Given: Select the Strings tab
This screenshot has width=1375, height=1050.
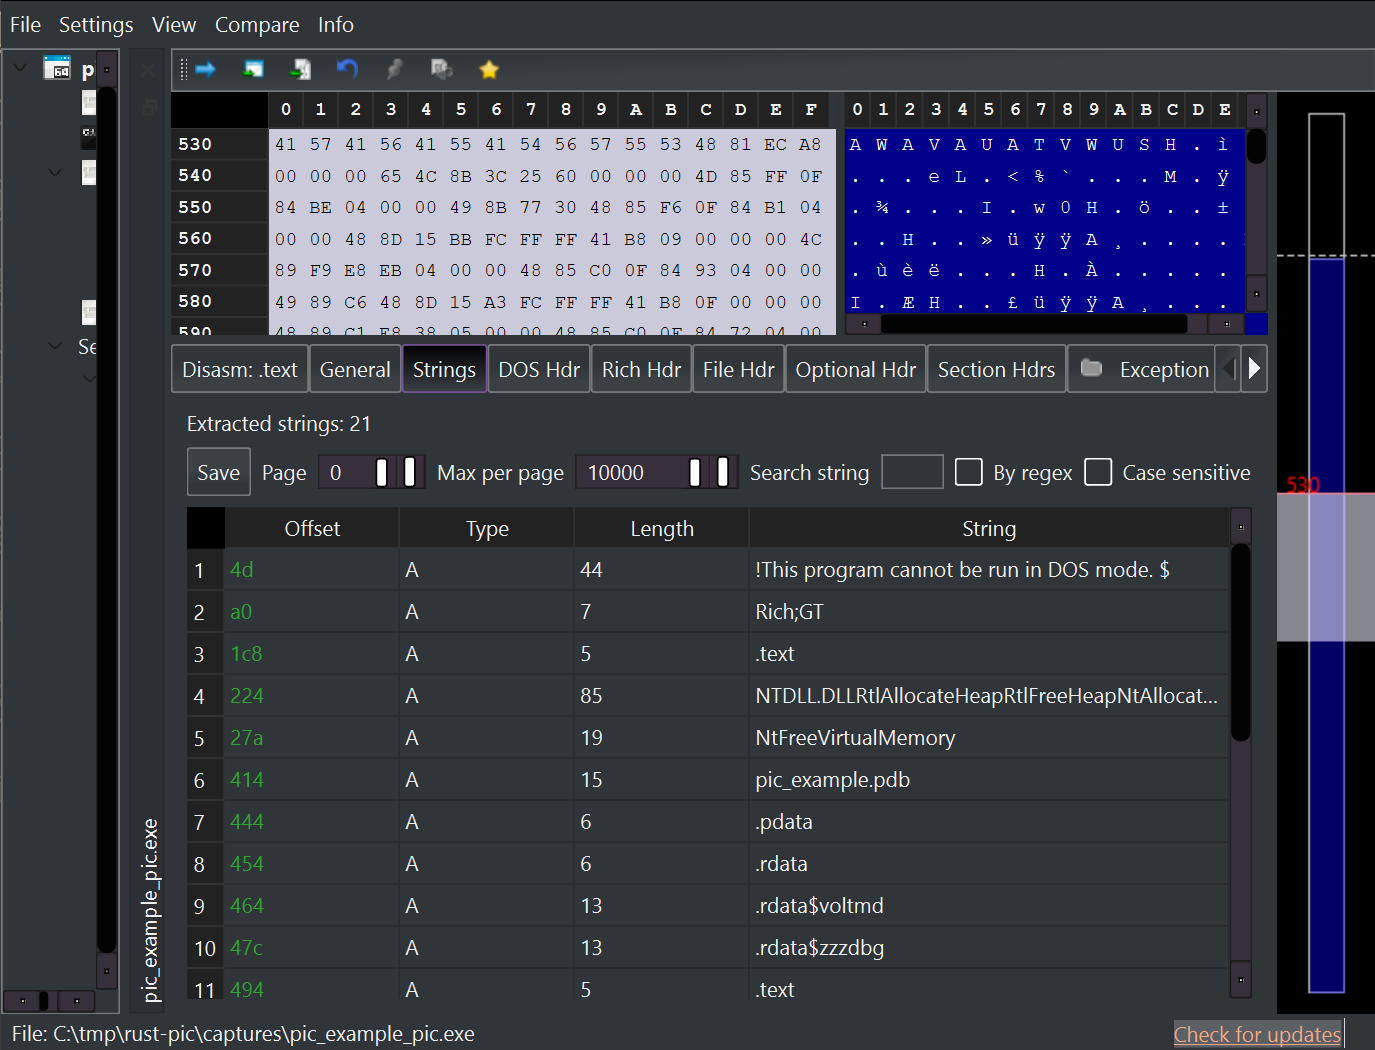Looking at the screenshot, I should tap(444, 369).
